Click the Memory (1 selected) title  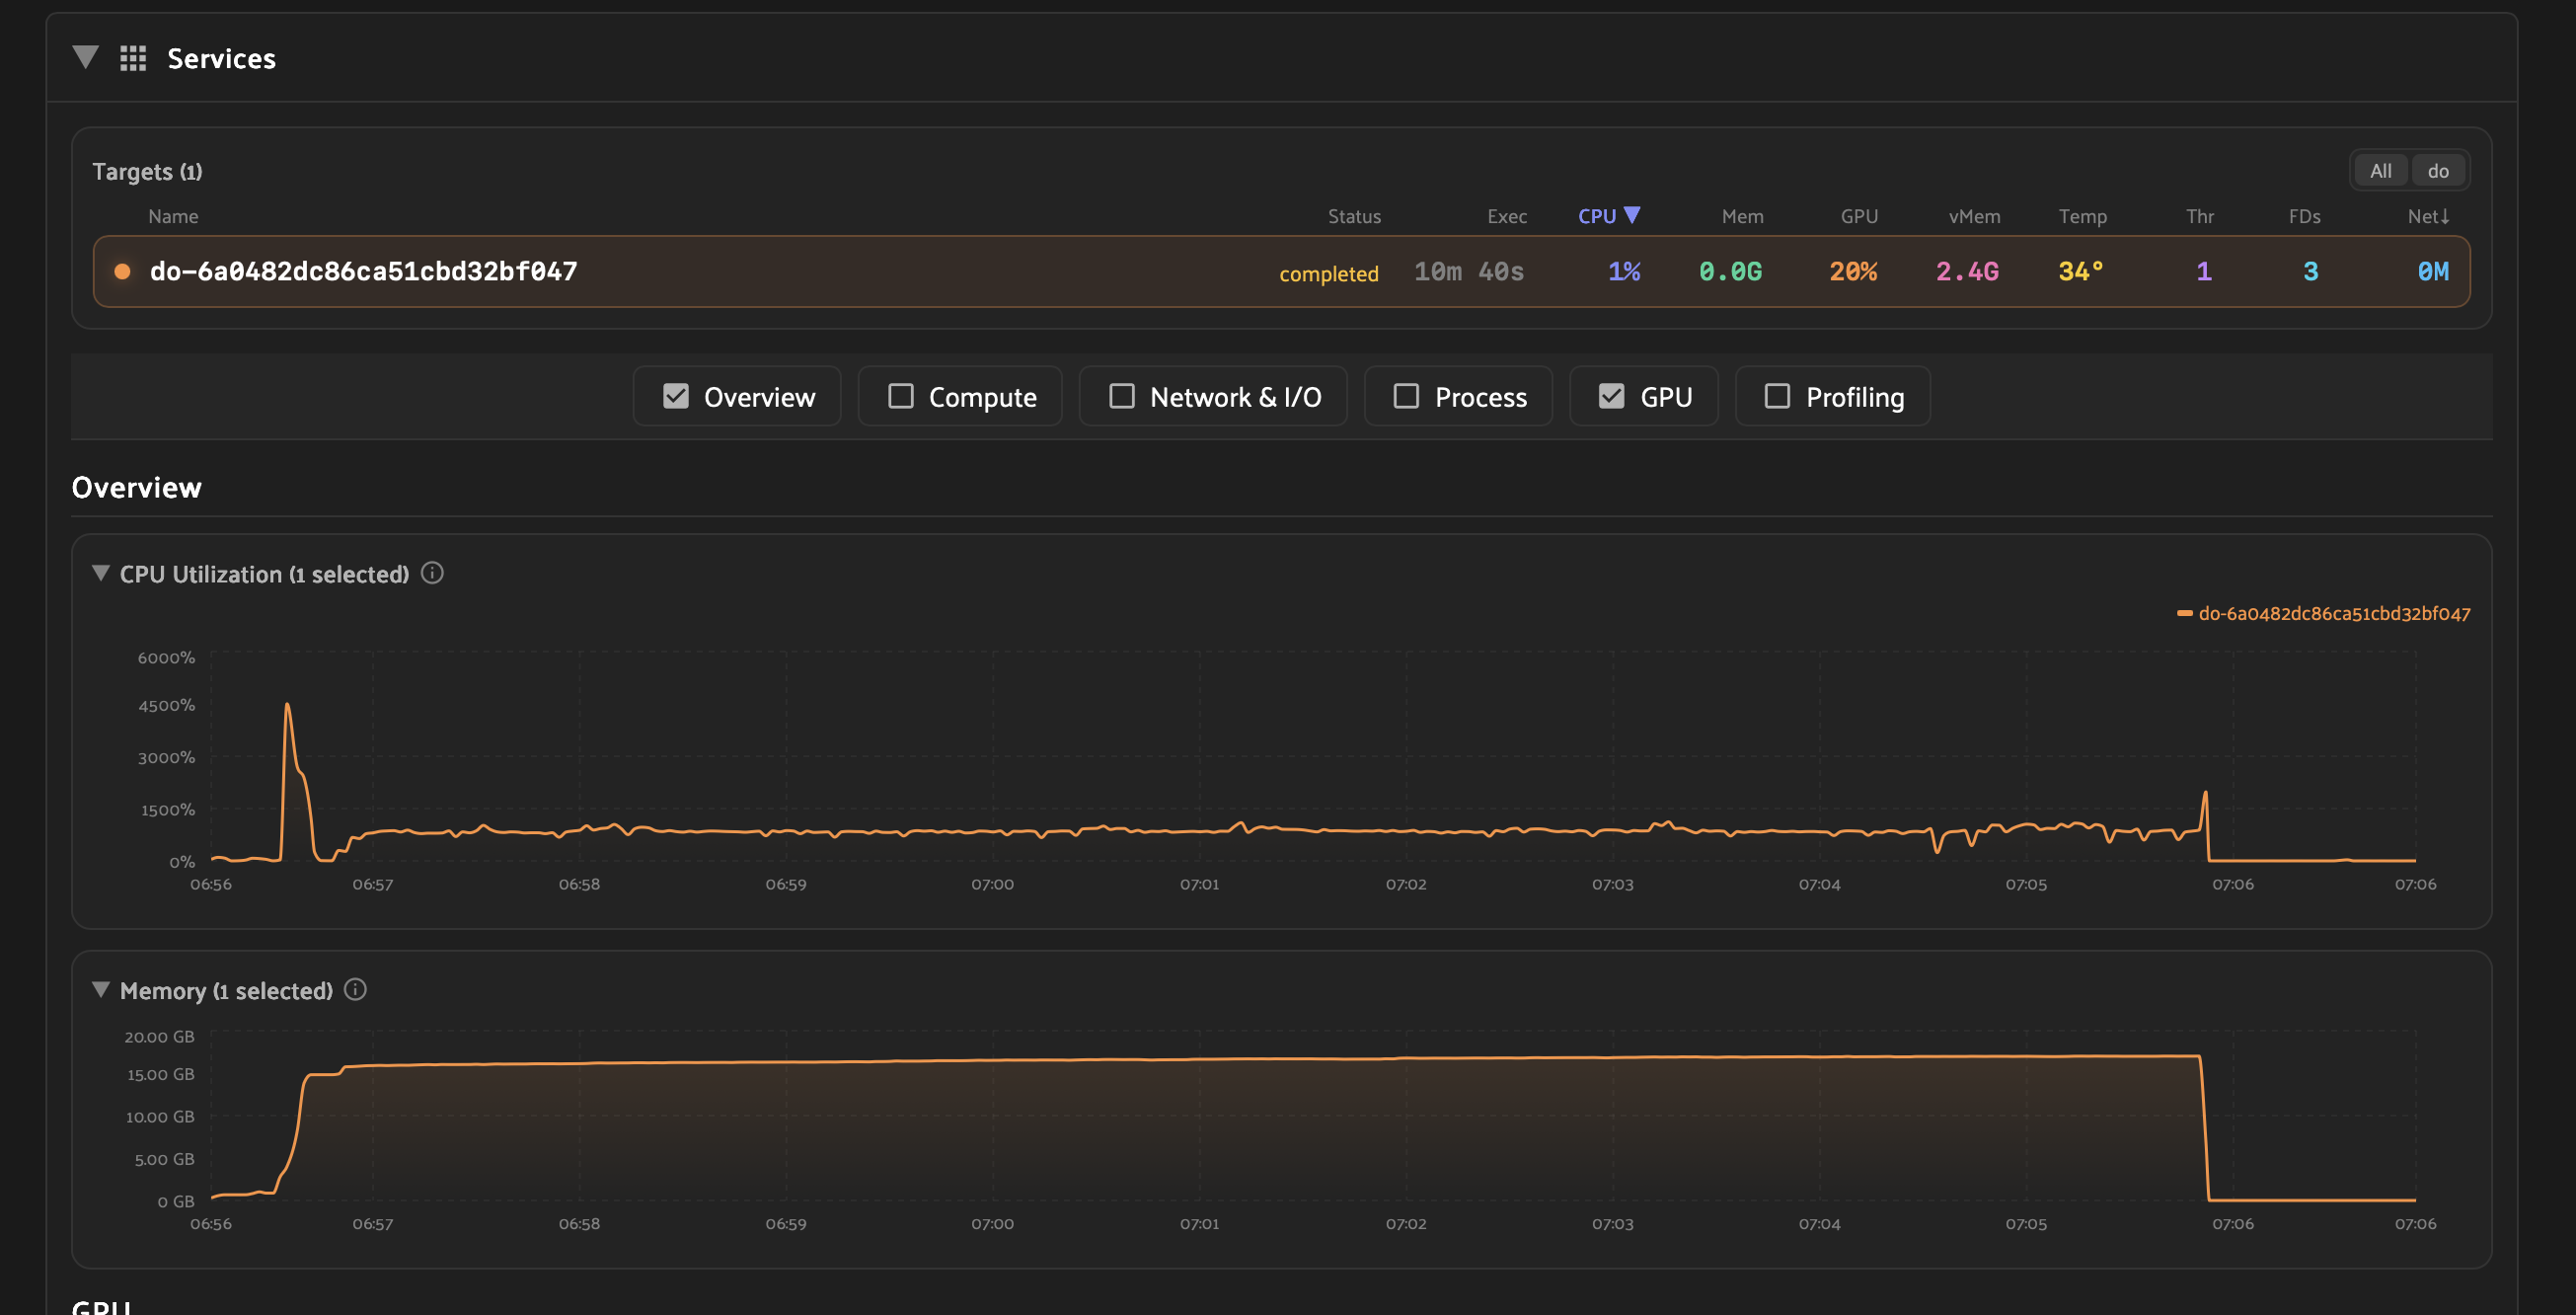click(x=226, y=990)
